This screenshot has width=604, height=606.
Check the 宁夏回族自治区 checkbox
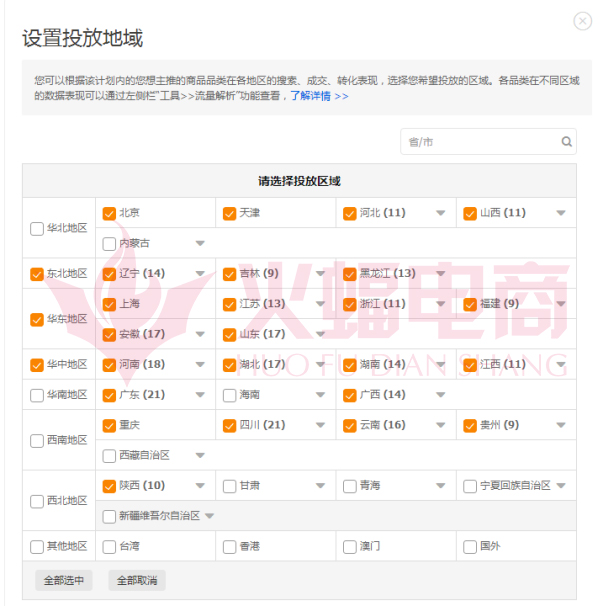[470, 486]
